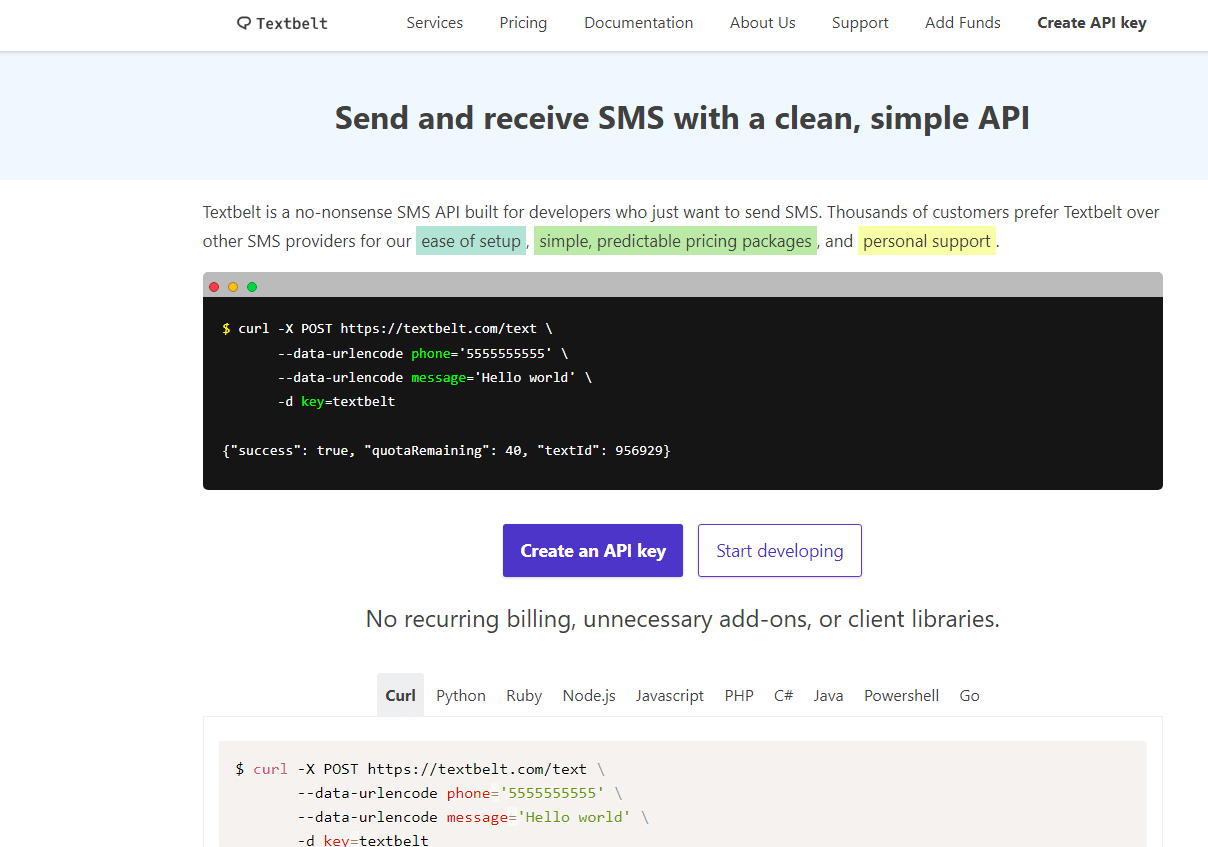Open the Documentation nav link

pyautogui.click(x=638, y=23)
